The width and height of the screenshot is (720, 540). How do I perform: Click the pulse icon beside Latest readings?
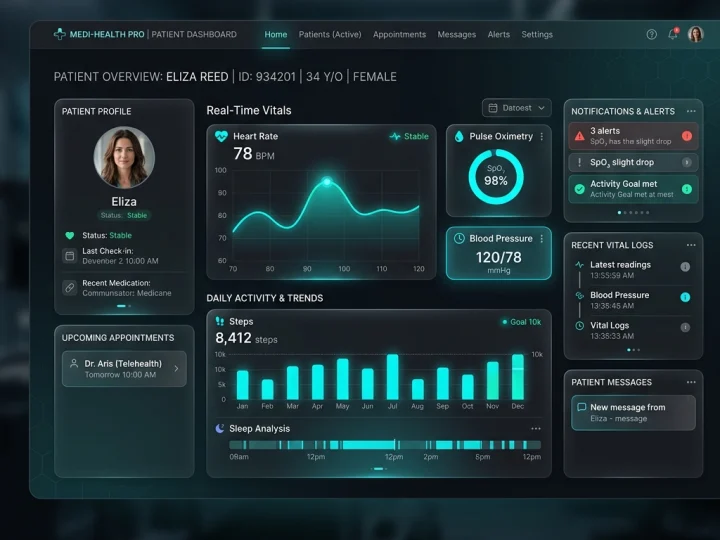coord(579,264)
